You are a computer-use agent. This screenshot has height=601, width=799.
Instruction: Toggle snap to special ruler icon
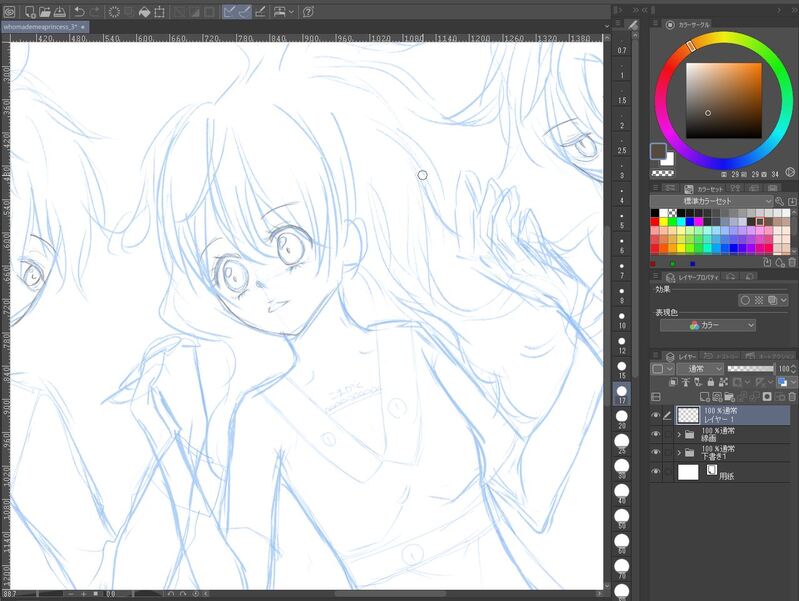245,11
